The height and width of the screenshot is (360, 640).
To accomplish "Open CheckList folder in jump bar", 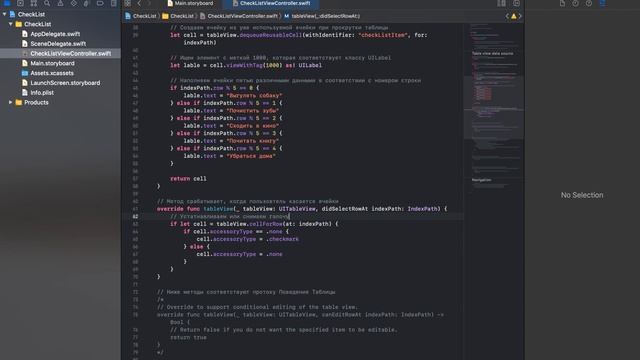I will [x=178, y=16].
